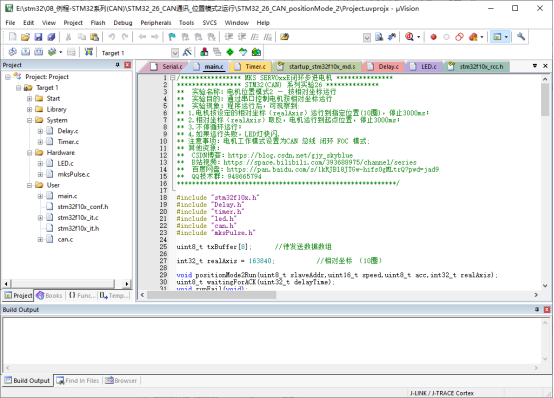Viewport: 554px width, 398px height.
Task: Expand the Start folder
Action: pyautogui.click(x=30, y=98)
